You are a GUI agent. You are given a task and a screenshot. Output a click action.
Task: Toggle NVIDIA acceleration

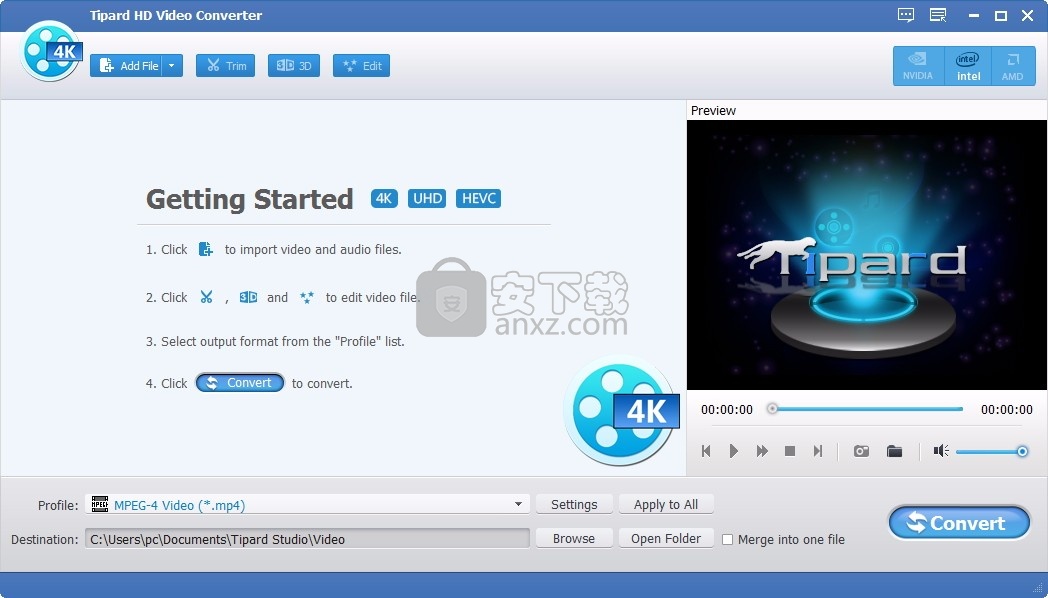[918, 66]
